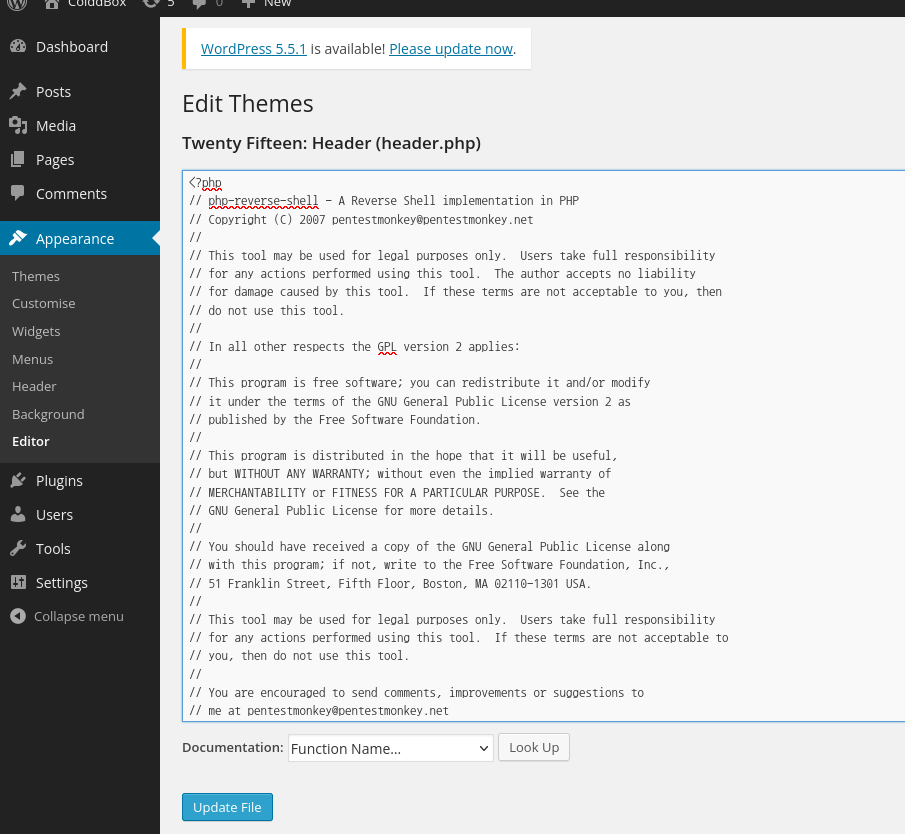Click inside the header.php code editor
905x834 pixels.
click(x=543, y=446)
